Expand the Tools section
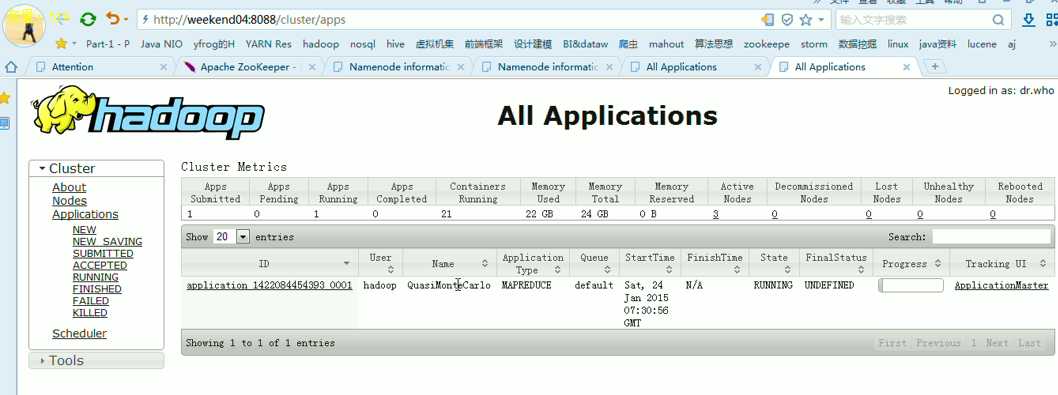Viewport: 1058px width, 395px height. (x=96, y=361)
